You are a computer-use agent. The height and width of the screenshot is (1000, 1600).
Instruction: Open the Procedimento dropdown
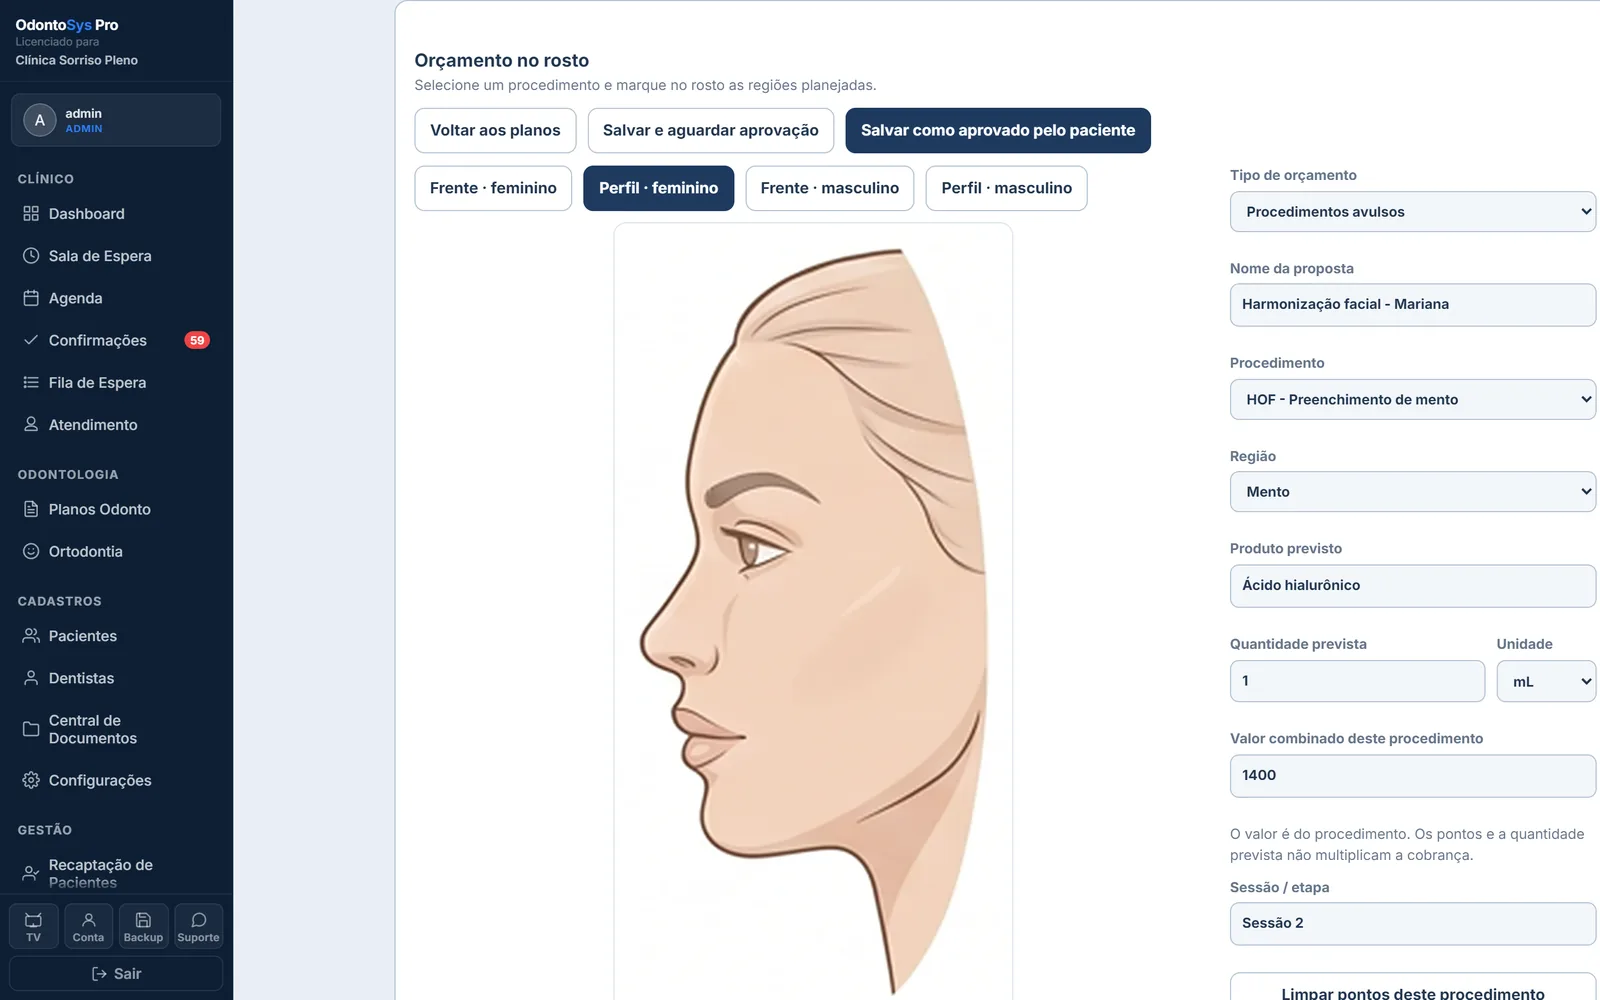click(1412, 399)
